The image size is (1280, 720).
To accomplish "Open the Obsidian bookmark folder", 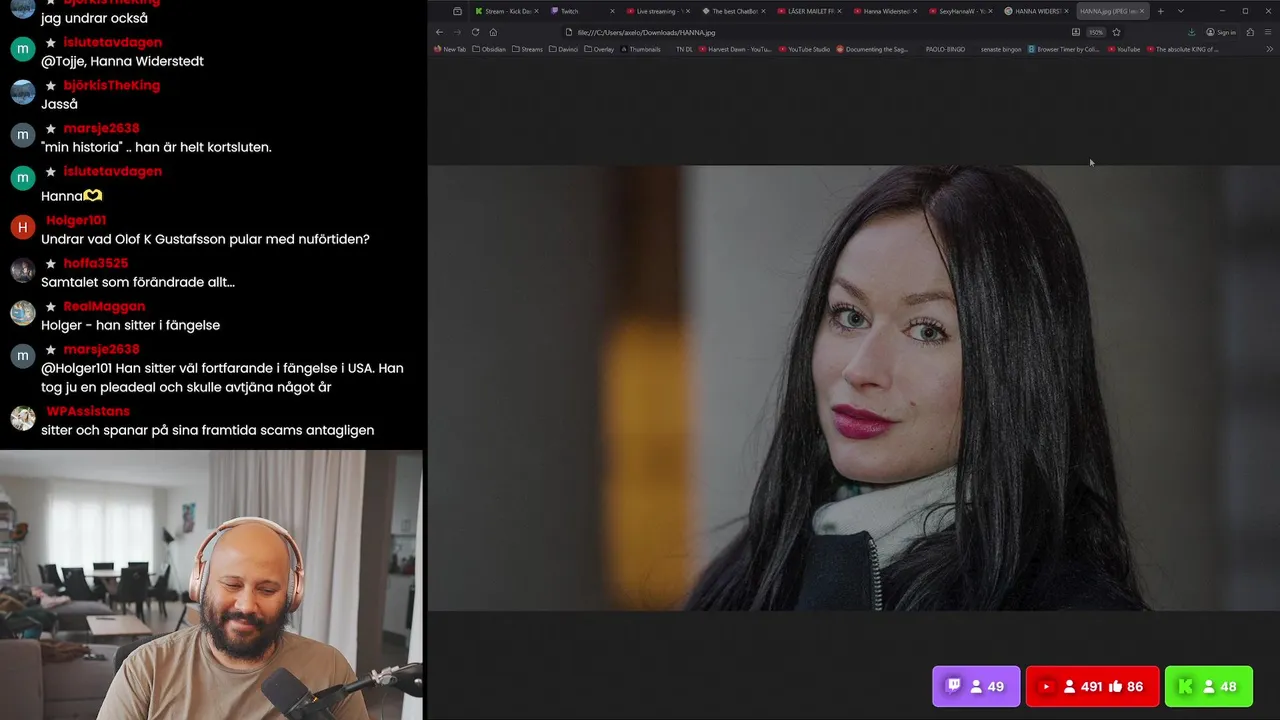I will click(489, 49).
